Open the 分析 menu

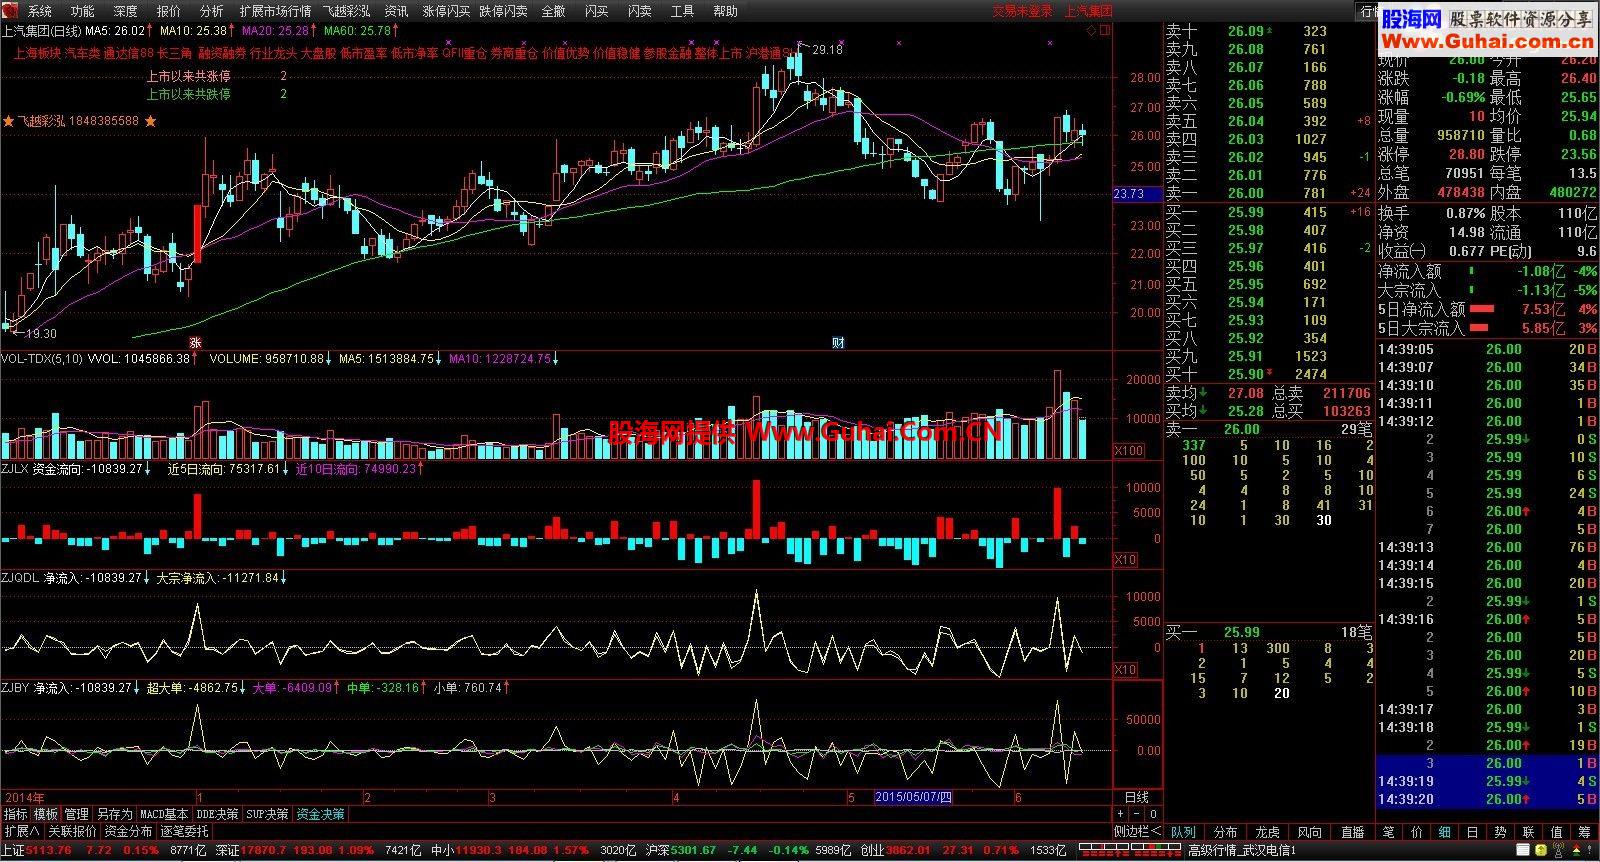[x=212, y=11]
